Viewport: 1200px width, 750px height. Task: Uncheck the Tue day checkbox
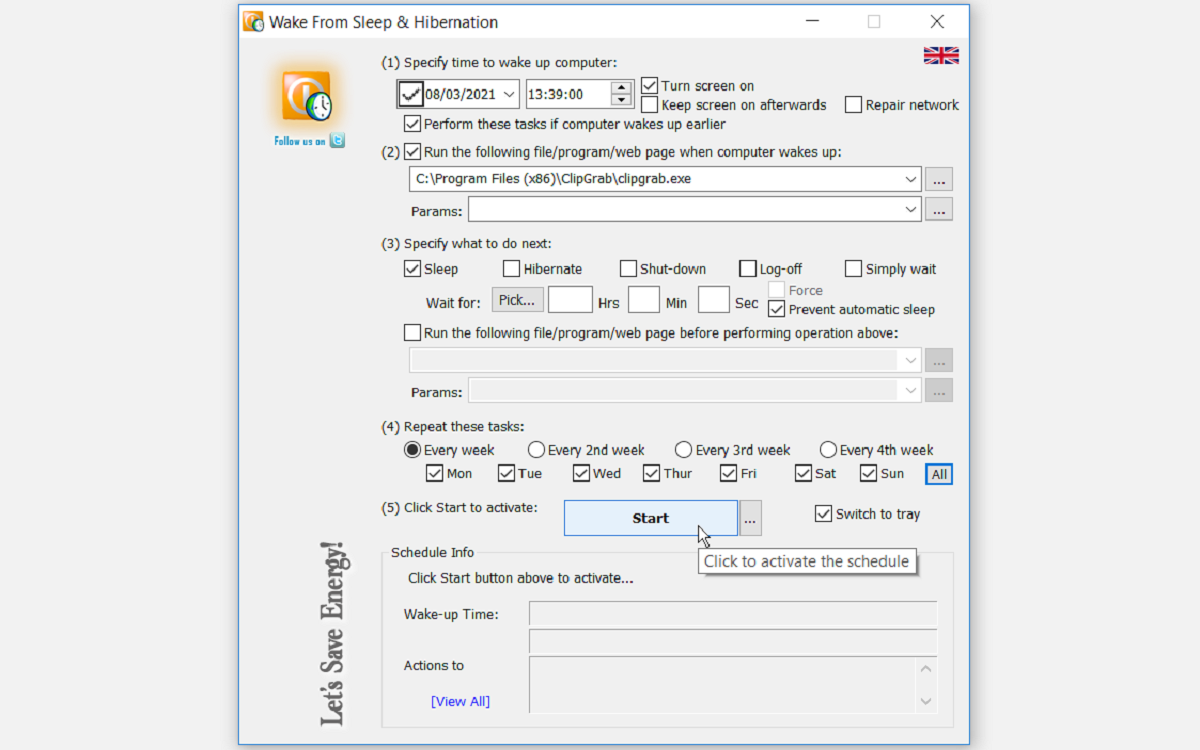pyautogui.click(x=506, y=473)
